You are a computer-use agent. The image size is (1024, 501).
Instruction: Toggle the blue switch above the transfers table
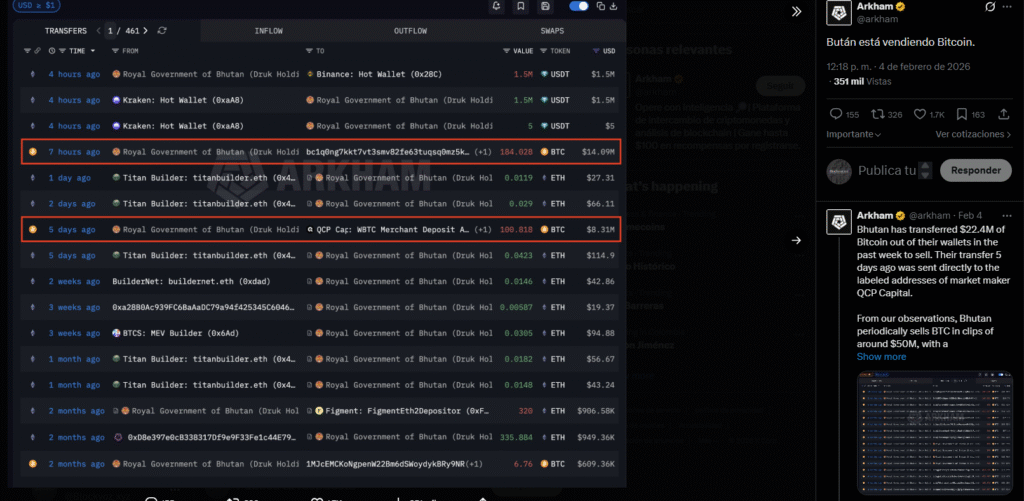coord(579,6)
